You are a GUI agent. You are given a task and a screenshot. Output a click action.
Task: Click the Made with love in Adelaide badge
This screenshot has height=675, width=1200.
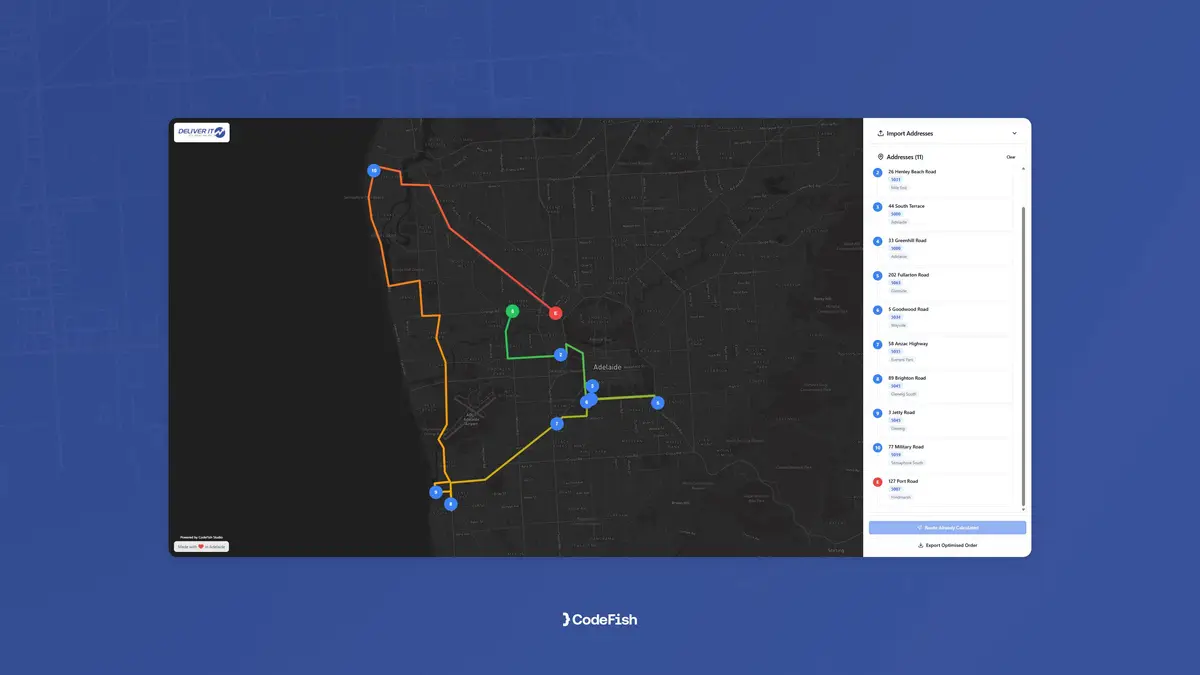point(202,547)
